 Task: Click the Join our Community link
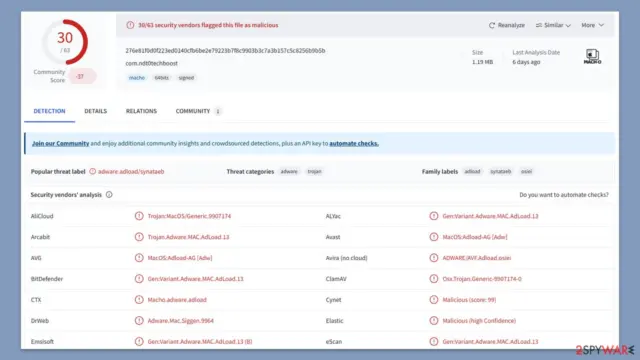(x=60, y=143)
